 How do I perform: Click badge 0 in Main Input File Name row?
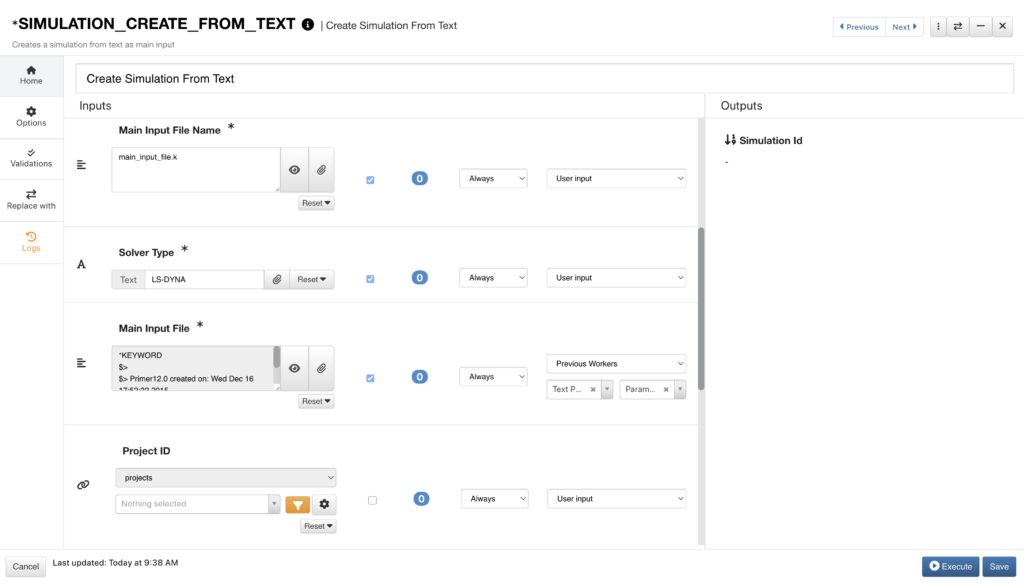[419, 178]
